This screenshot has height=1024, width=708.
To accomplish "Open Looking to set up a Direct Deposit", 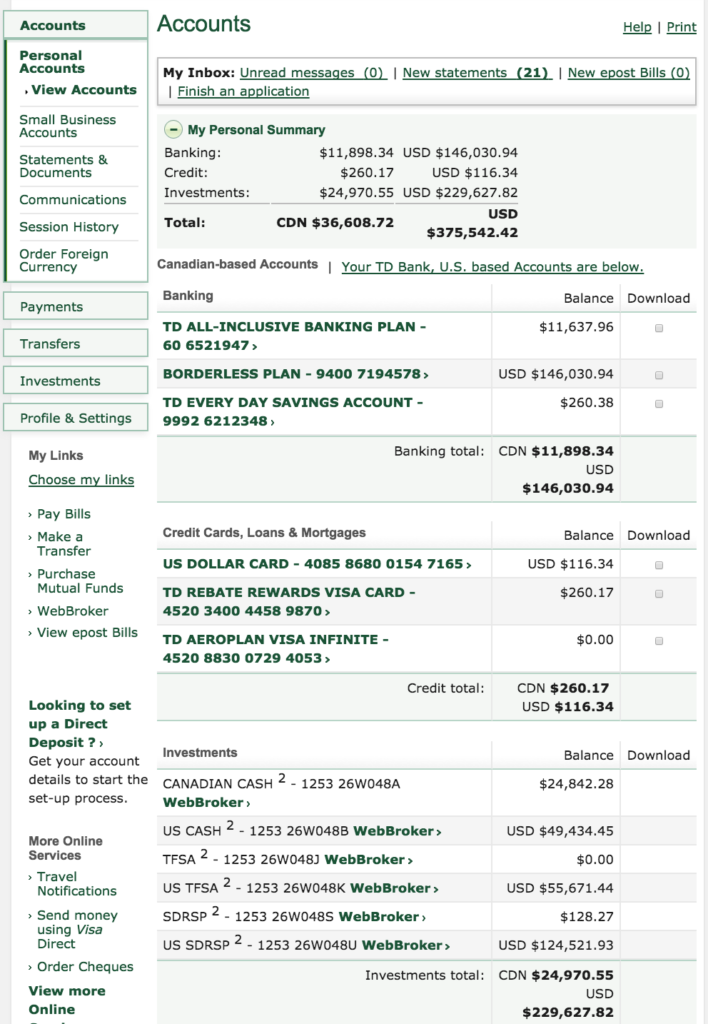I will [x=80, y=724].
